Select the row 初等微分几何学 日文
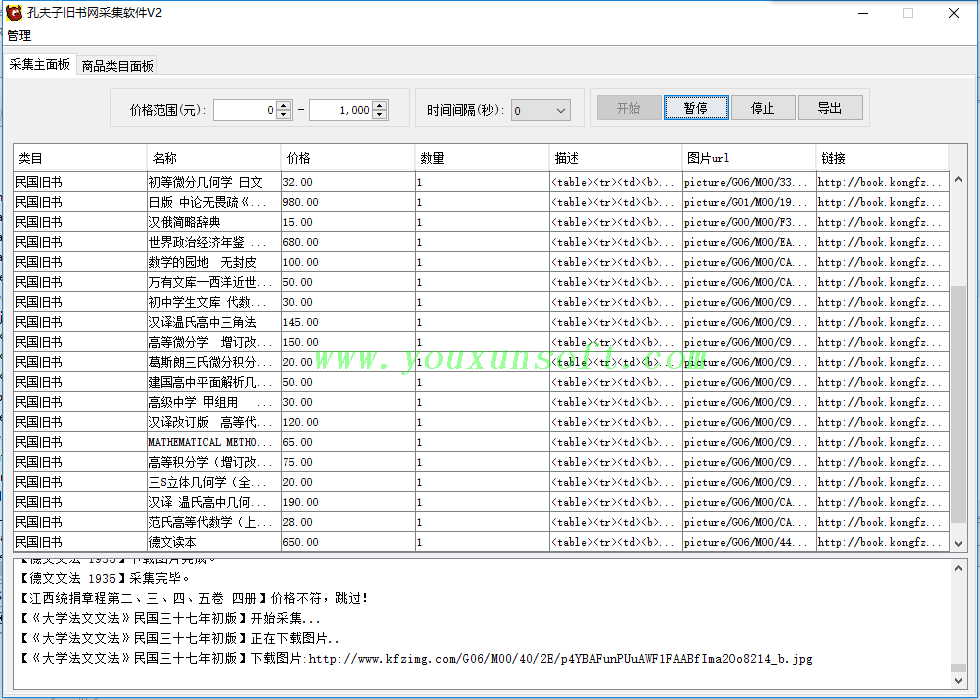This screenshot has width=980, height=700. (x=481, y=182)
